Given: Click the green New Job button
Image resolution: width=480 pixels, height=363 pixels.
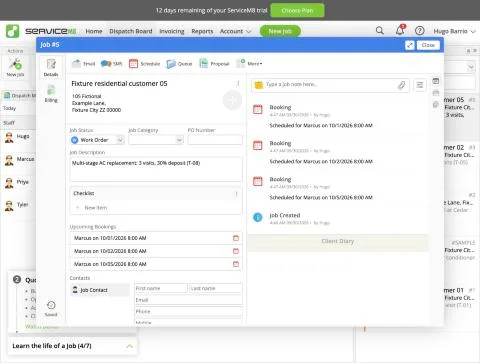Looking at the screenshot, I should tap(280, 31).
